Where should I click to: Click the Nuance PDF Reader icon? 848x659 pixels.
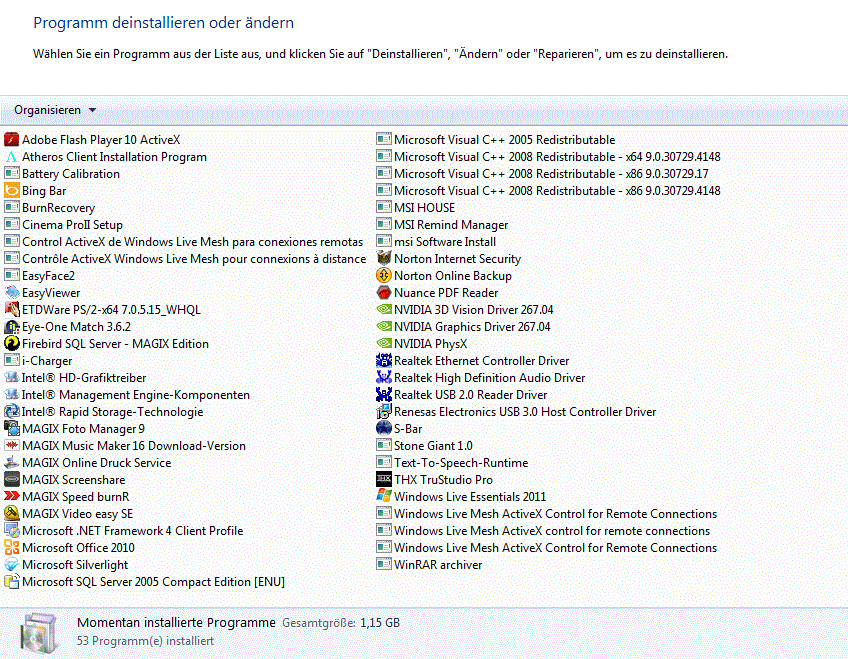383,293
